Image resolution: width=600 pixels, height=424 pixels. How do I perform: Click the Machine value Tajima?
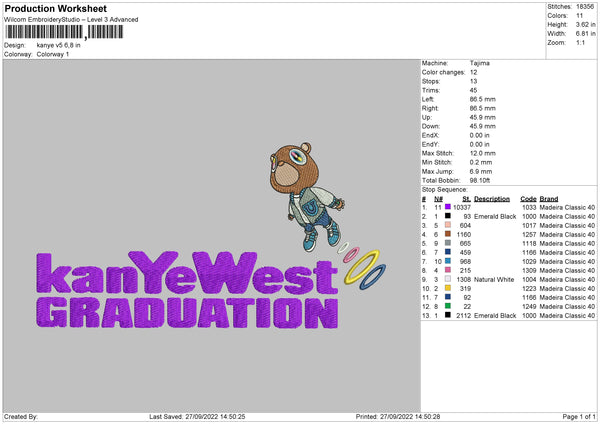click(x=479, y=63)
